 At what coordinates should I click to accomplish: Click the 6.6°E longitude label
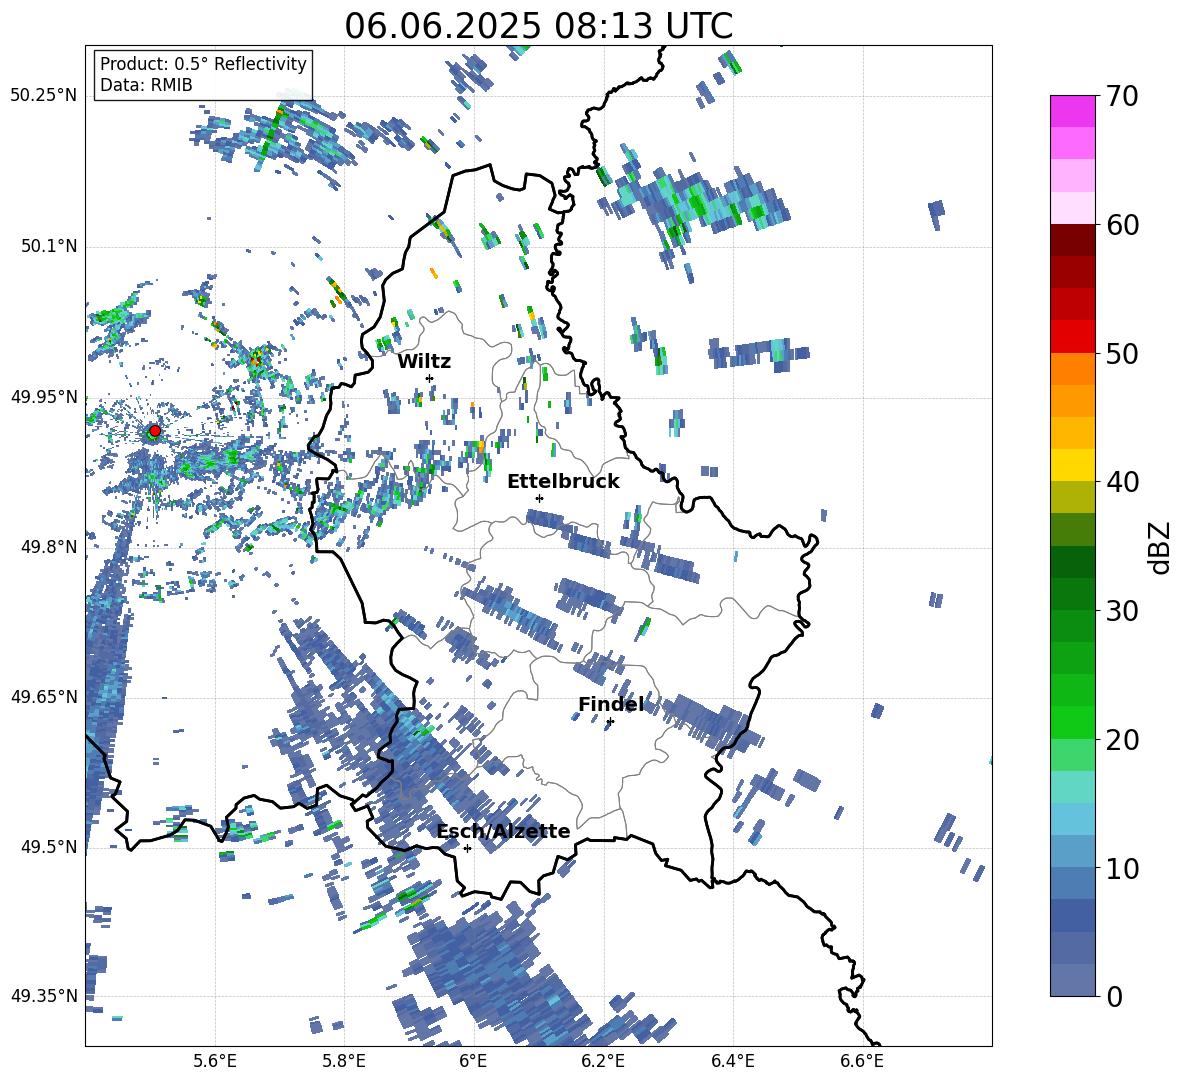click(x=862, y=1061)
